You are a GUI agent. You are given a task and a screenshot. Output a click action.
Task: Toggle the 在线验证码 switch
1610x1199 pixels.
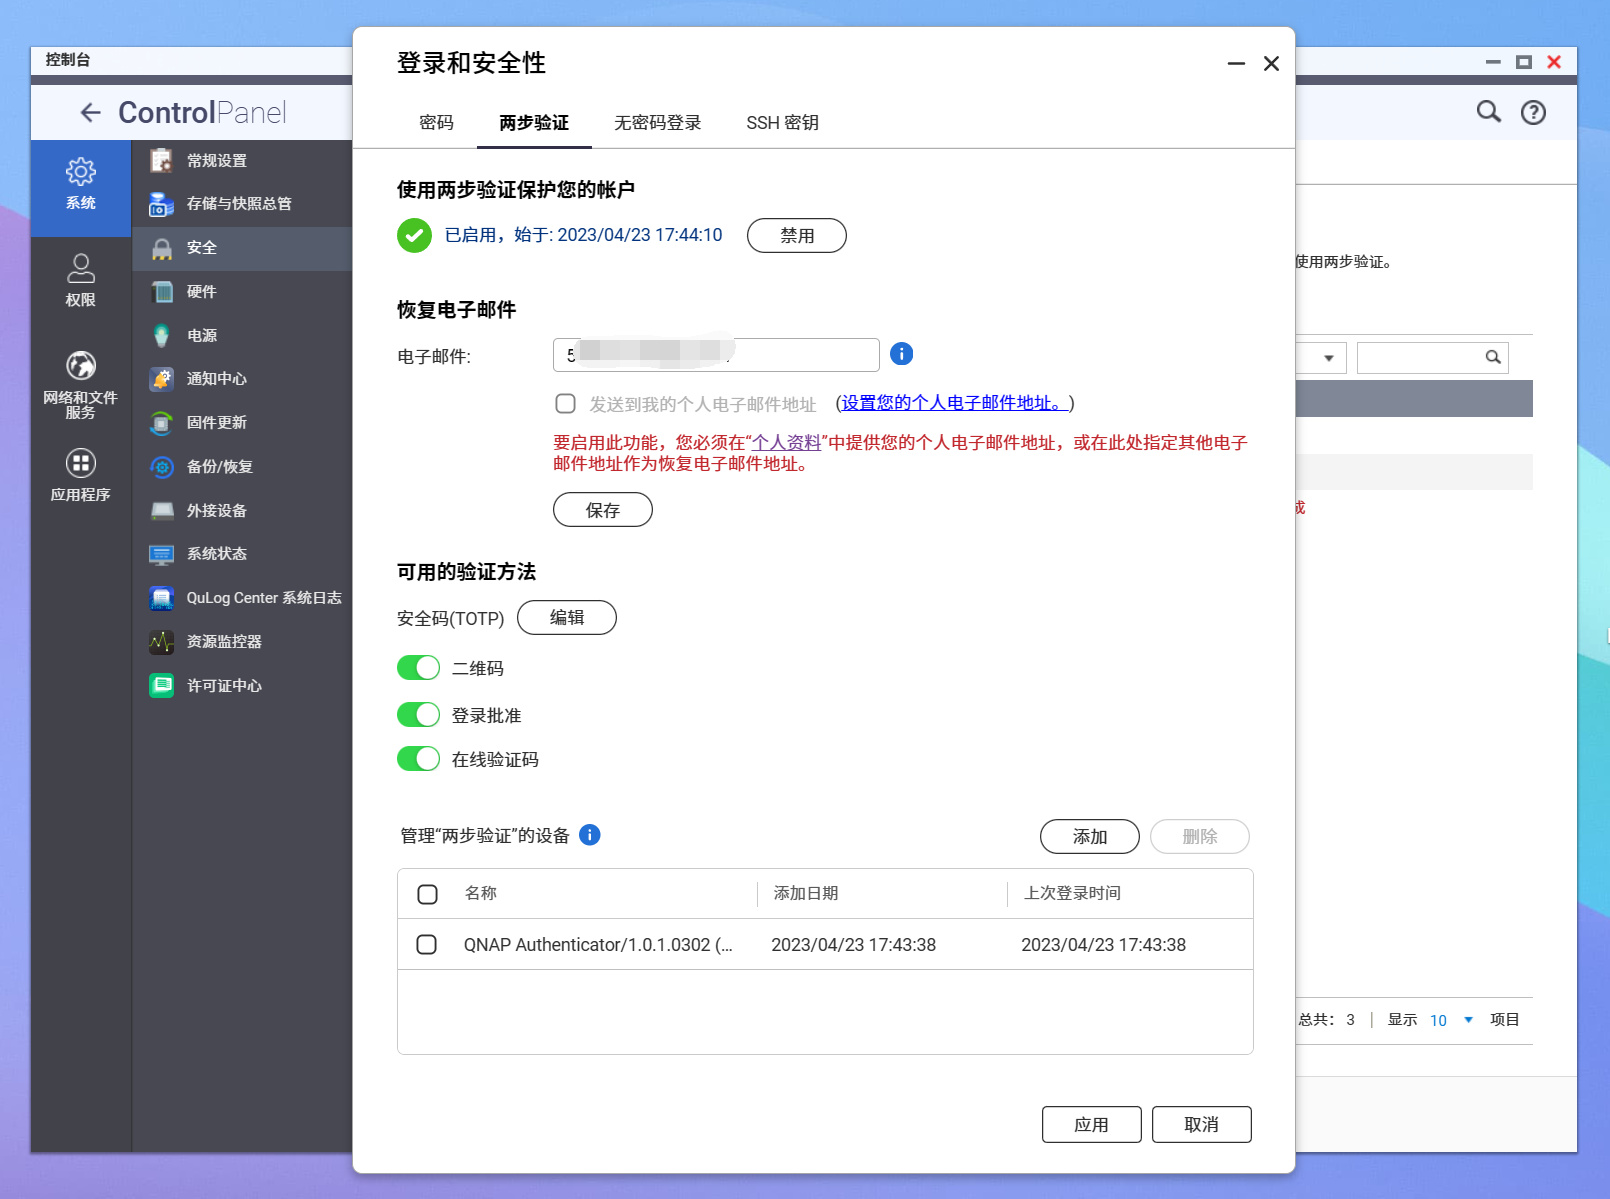click(418, 759)
